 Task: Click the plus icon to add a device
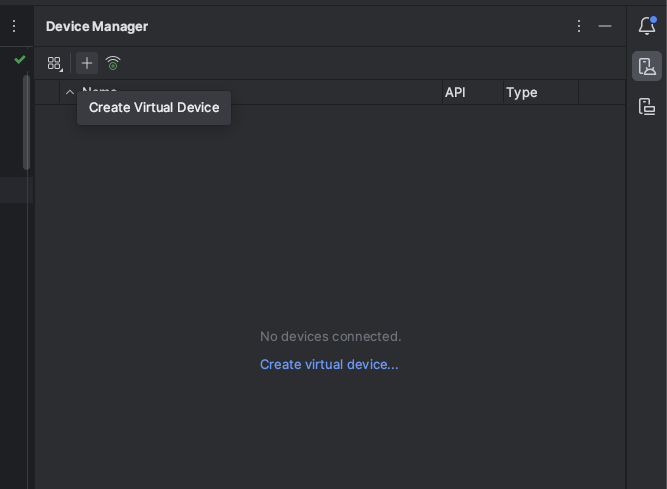pos(87,63)
